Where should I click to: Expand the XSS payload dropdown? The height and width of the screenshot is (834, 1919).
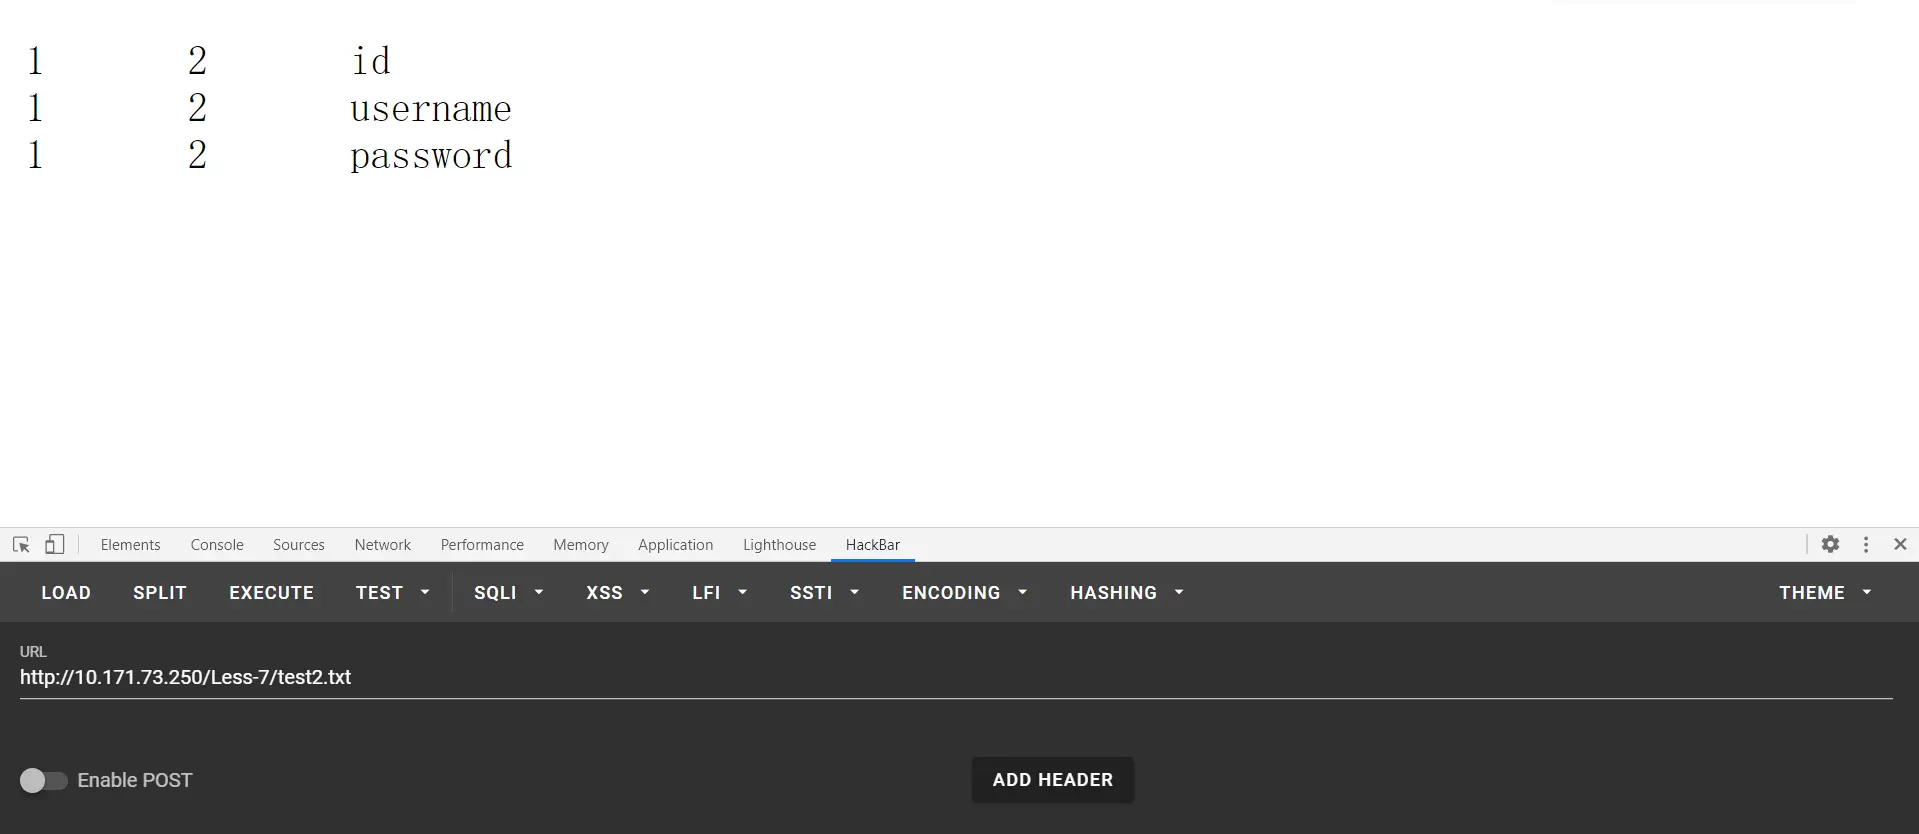click(x=617, y=593)
